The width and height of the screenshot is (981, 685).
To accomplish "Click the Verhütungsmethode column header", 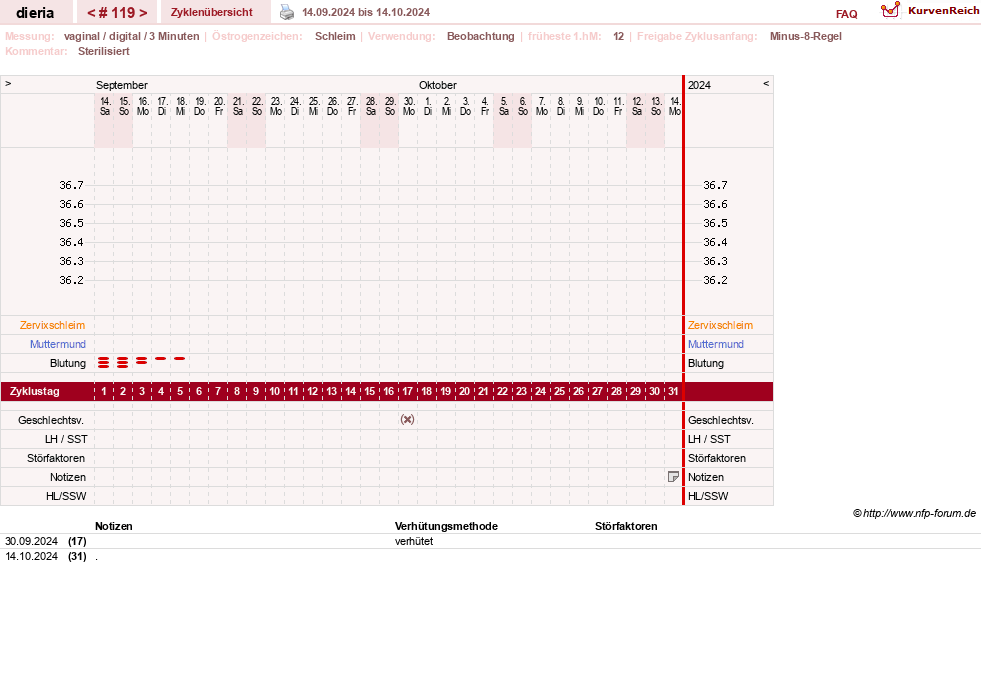I will [x=446, y=526].
